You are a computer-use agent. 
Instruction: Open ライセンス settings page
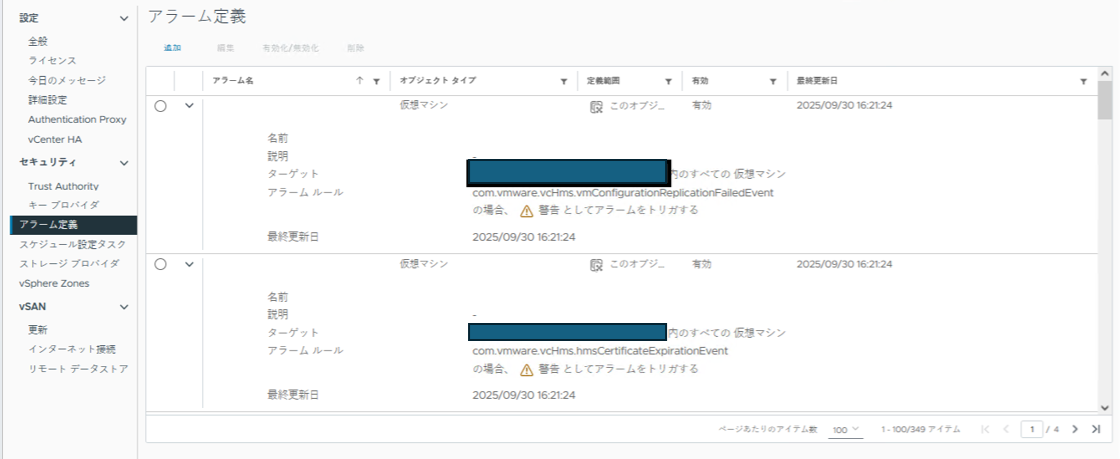[x=52, y=61]
